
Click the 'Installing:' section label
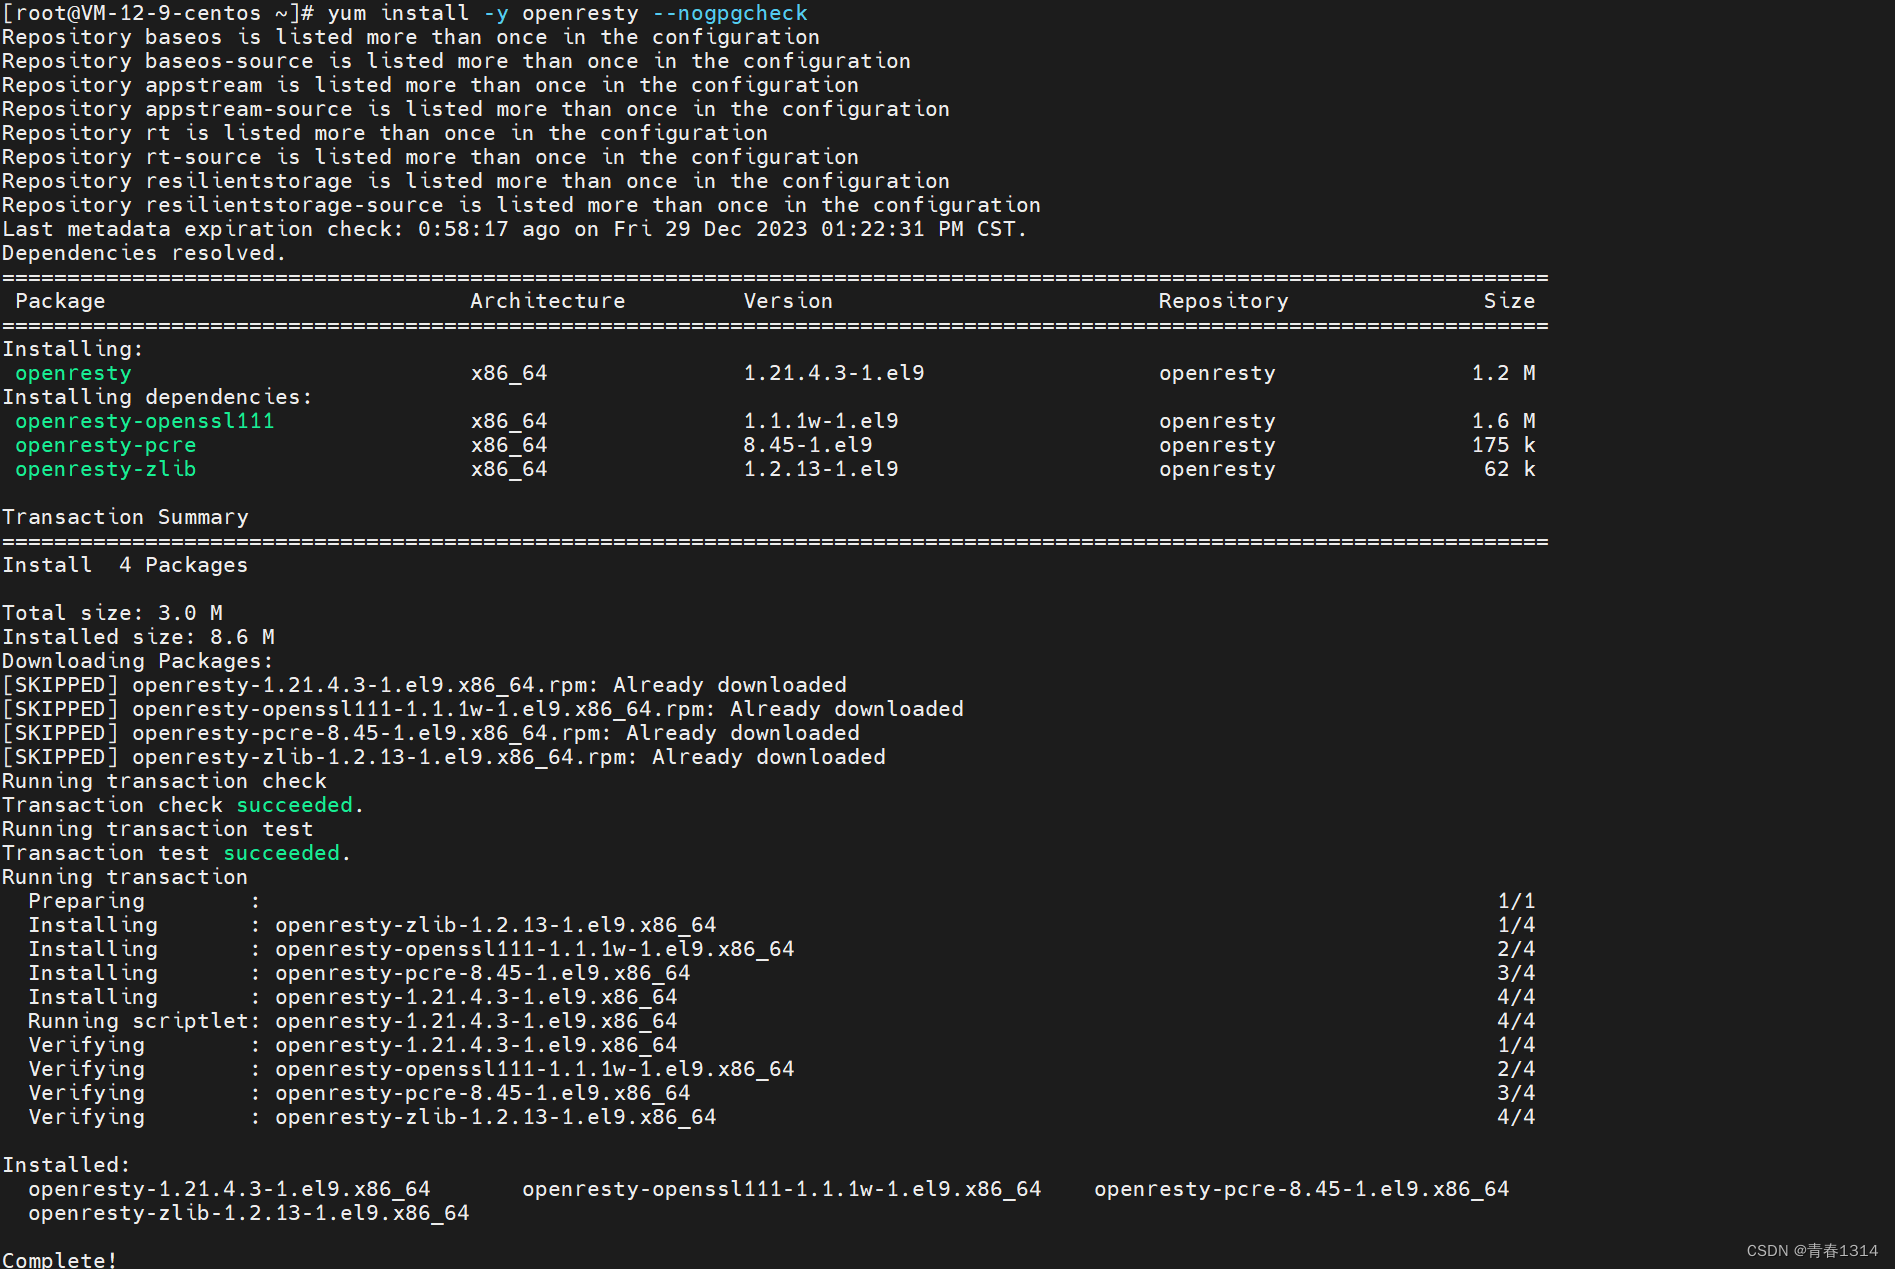[x=73, y=349]
